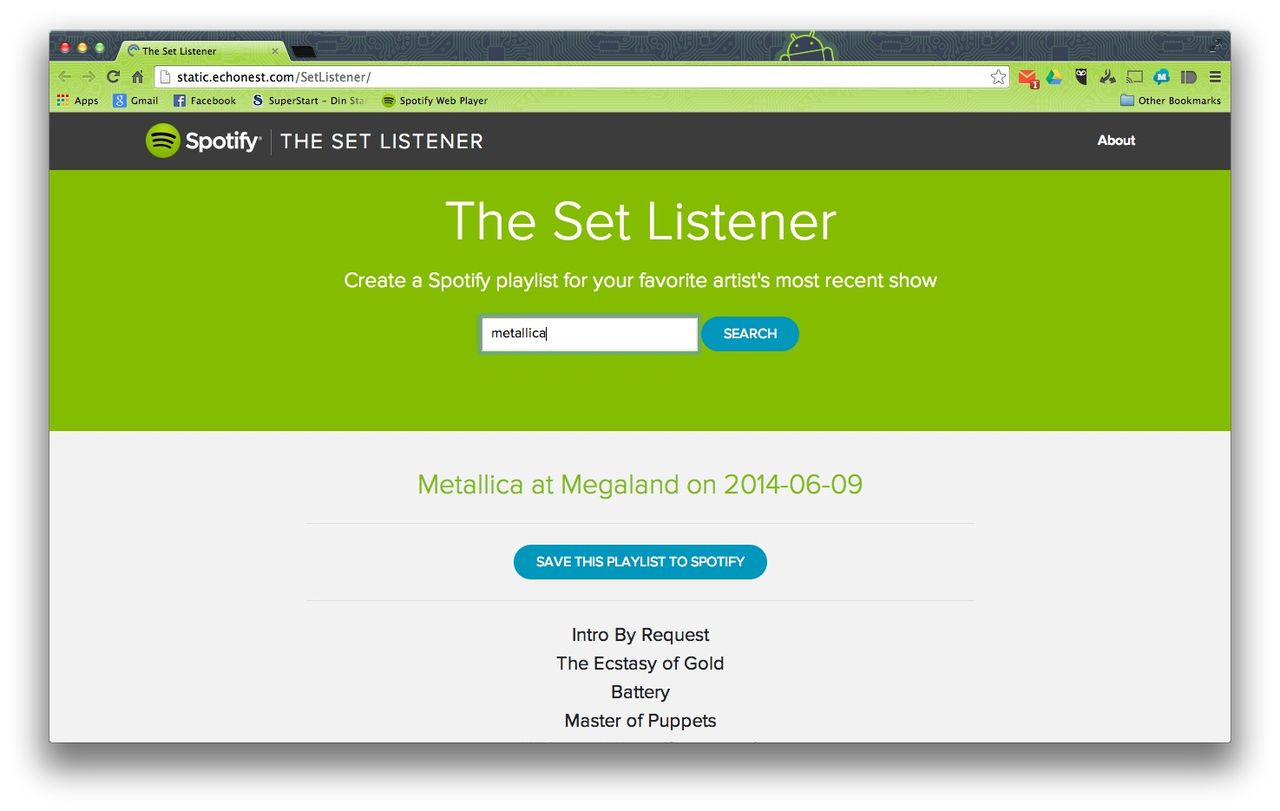The image size is (1280, 811).
Task: Open the Google Drive extension icon
Action: point(1054,77)
